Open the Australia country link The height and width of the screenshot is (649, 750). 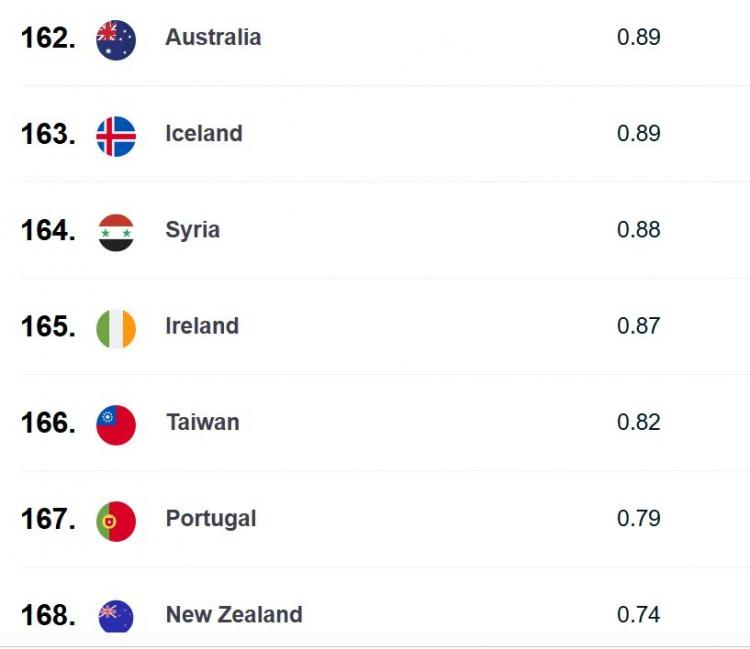point(213,37)
